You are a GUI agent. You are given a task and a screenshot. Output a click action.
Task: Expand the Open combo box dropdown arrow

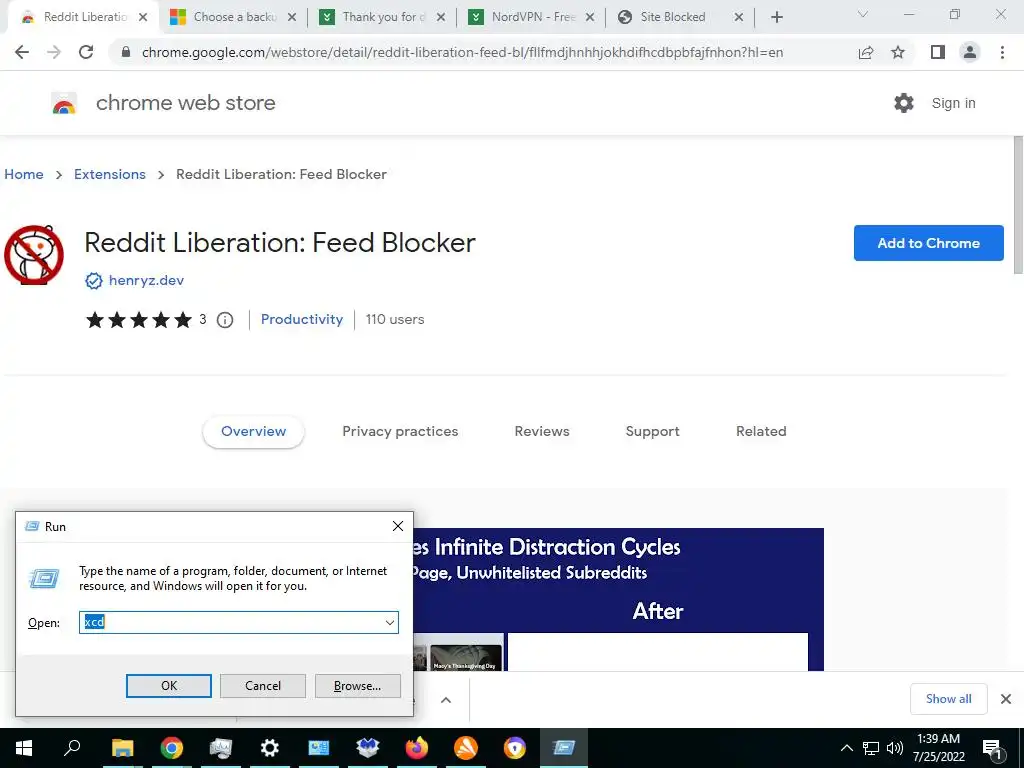(390, 622)
